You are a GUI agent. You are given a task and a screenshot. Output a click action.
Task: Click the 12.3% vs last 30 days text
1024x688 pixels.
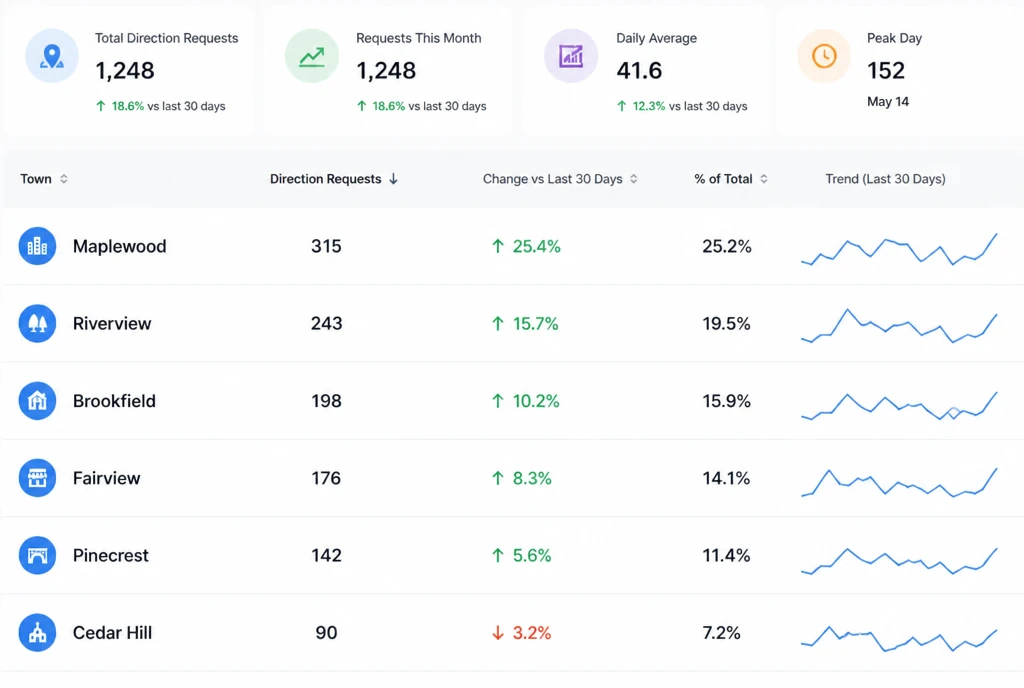(x=682, y=106)
